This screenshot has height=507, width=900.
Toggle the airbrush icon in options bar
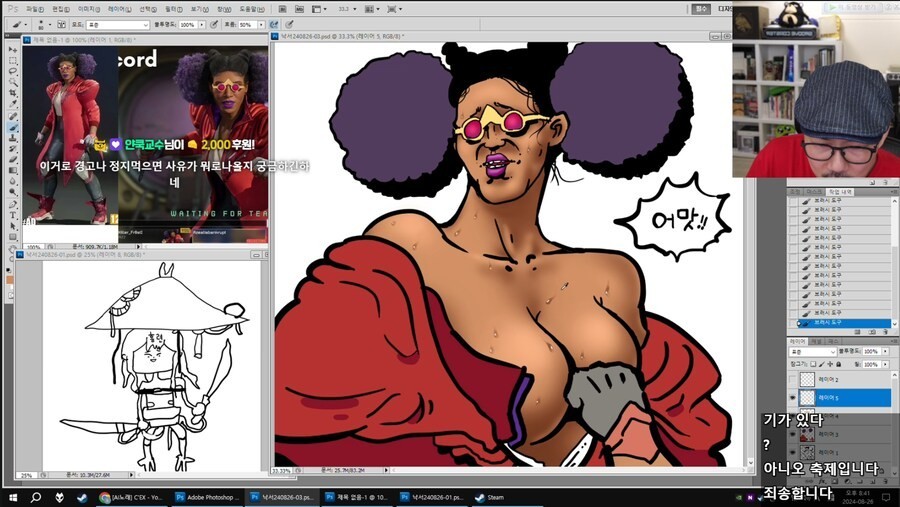(273, 23)
